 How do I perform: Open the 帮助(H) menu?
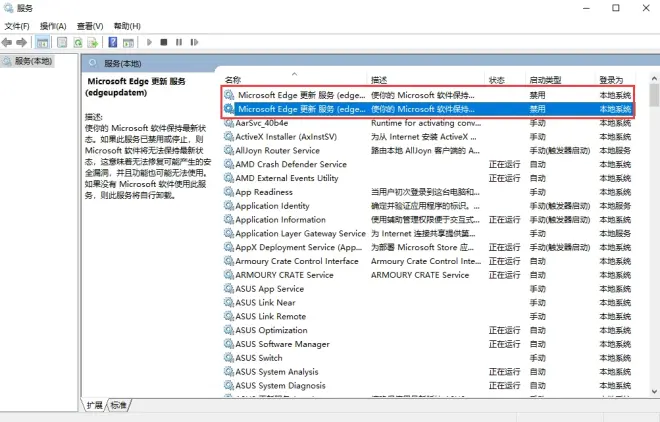click(x=127, y=26)
